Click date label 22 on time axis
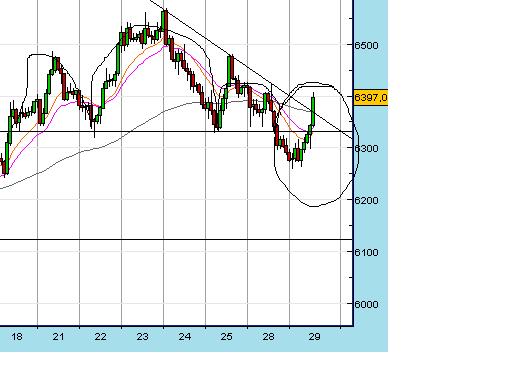 click(x=100, y=337)
